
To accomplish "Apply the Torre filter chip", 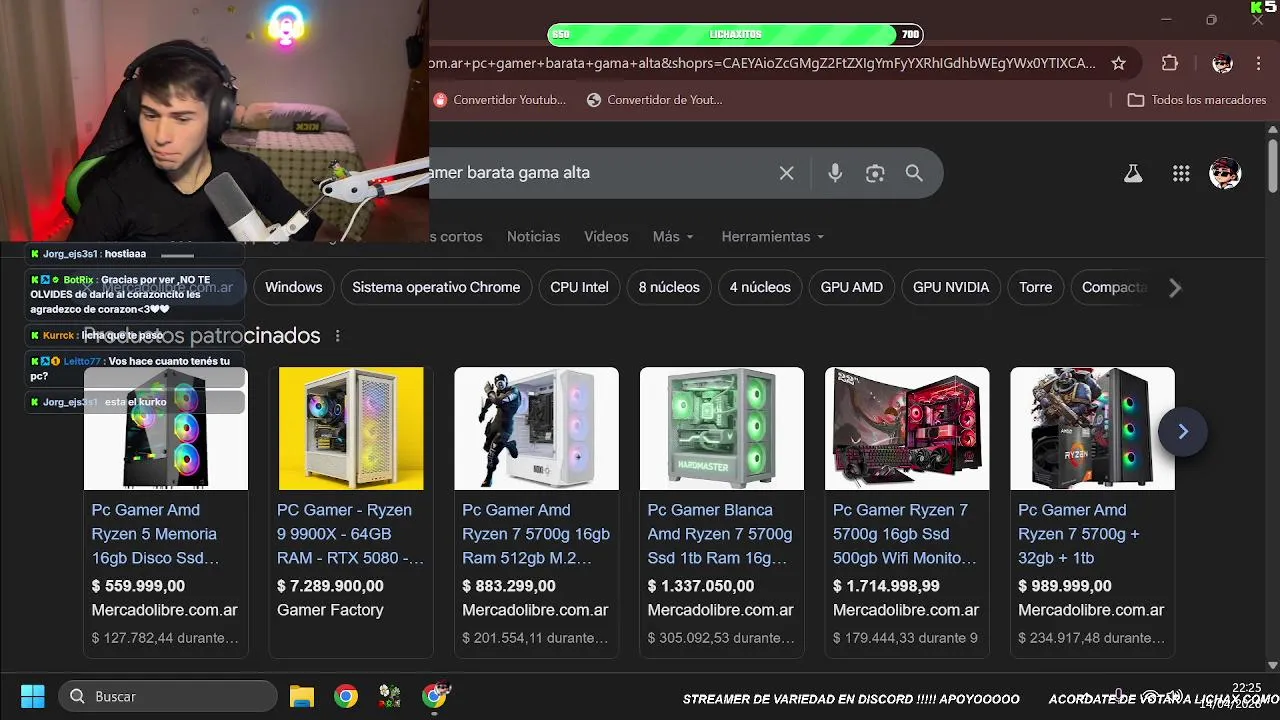I will [x=1035, y=287].
